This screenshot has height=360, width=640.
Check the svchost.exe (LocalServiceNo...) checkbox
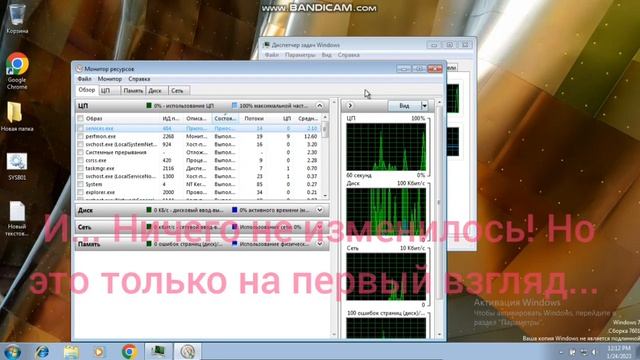[x=80, y=176]
